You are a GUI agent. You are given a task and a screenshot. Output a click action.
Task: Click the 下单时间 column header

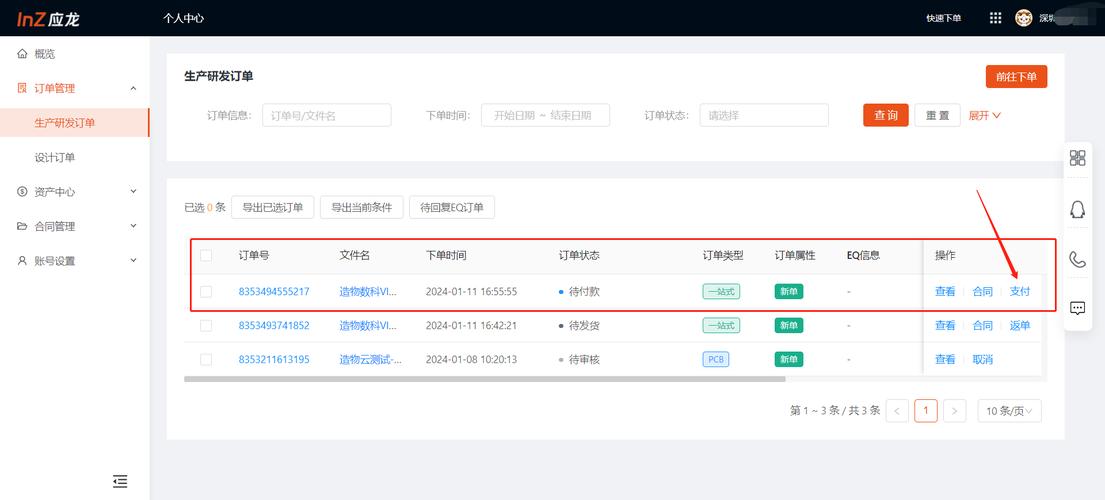pyautogui.click(x=446, y=256)
